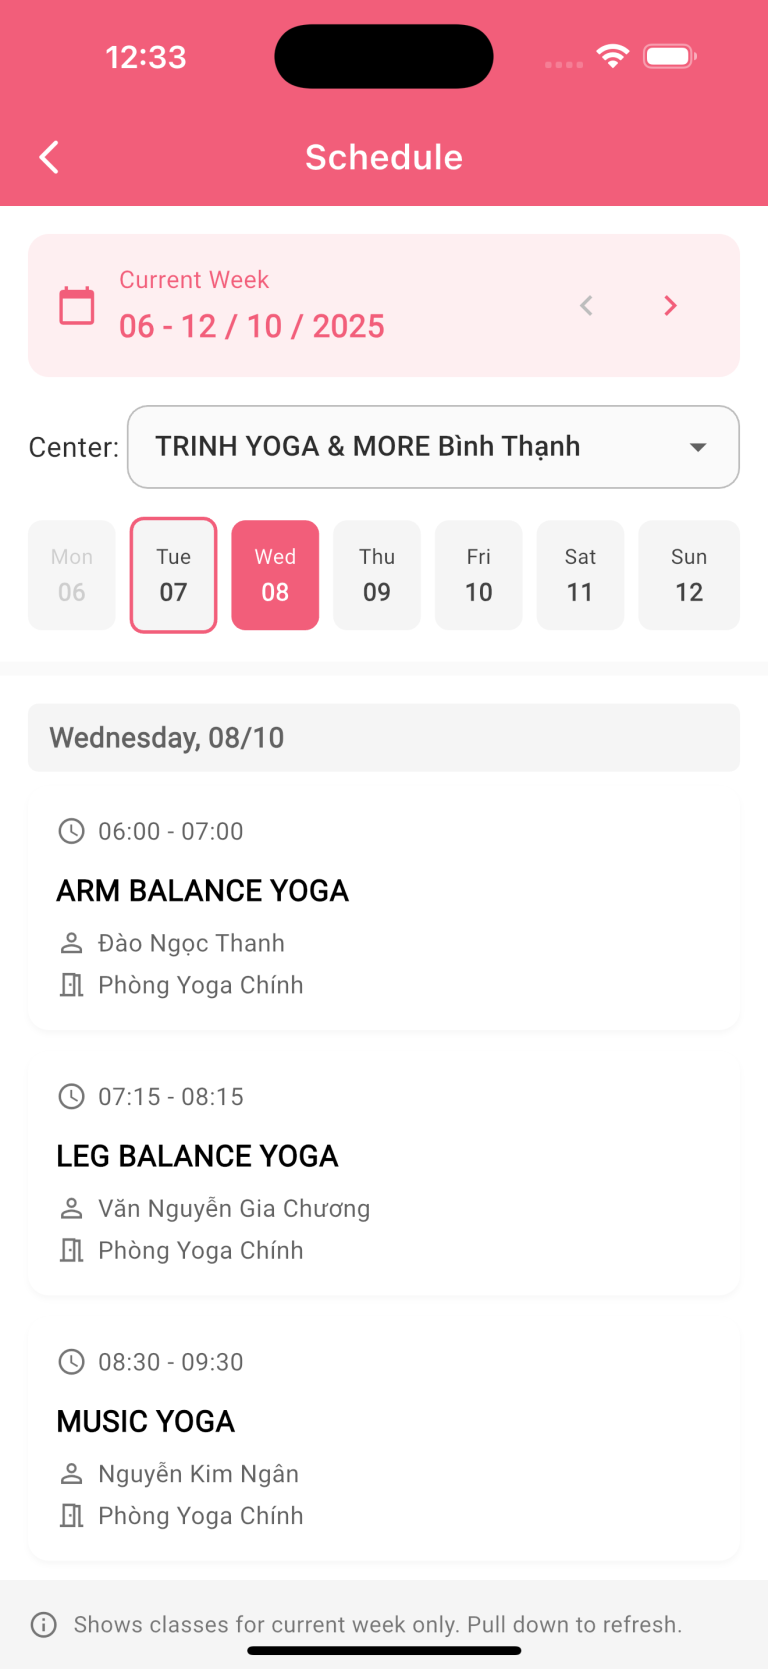Viewport: 768px width, 1669px height.
Task: Open the Center dropdown arrow
Action: (x=698, y=447)
